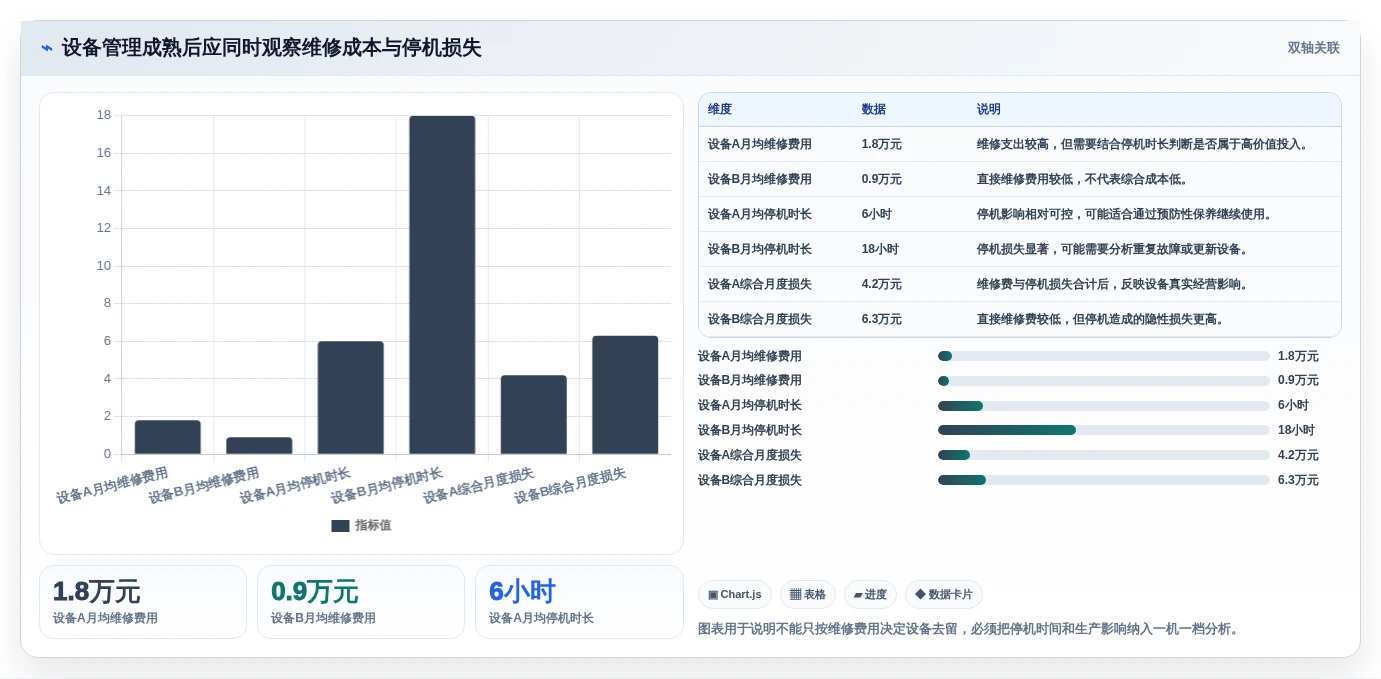The height and width of the screenshot is (679, 1381).
Task: Click the 18小时 value in table
Action: click(880, 250)
